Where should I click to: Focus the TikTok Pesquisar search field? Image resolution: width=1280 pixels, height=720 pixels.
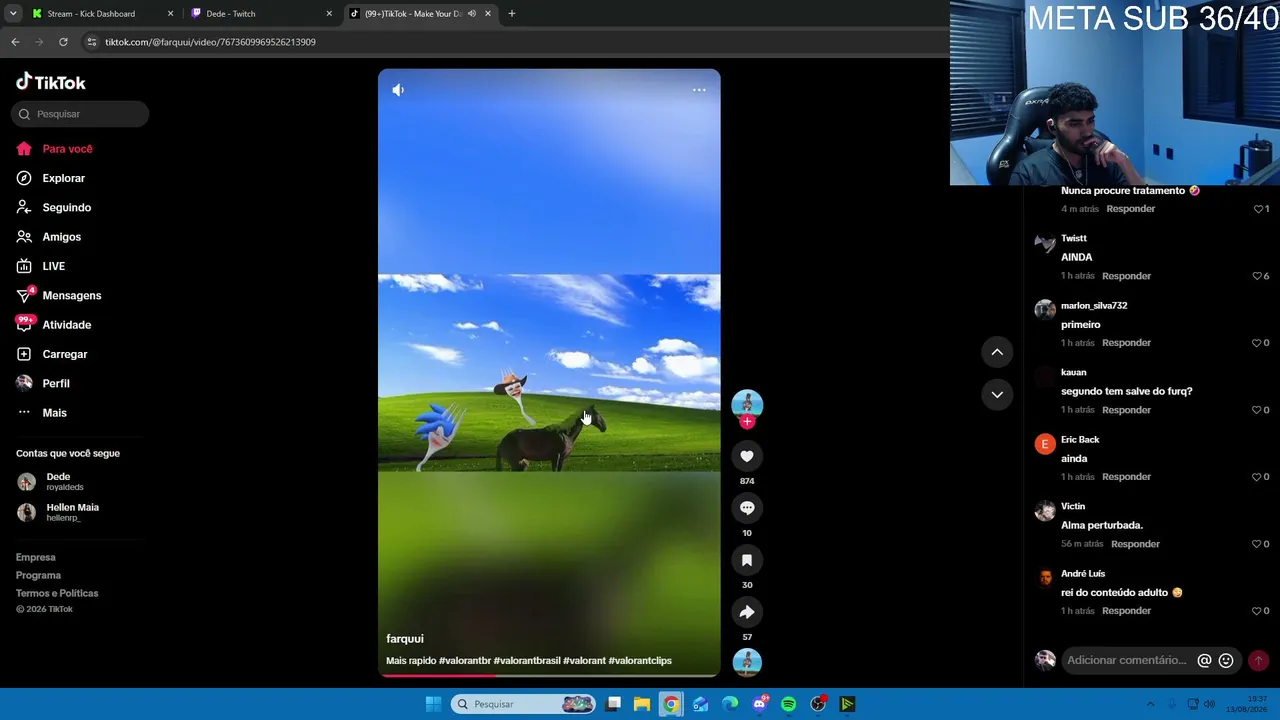(x=80, y=114)
